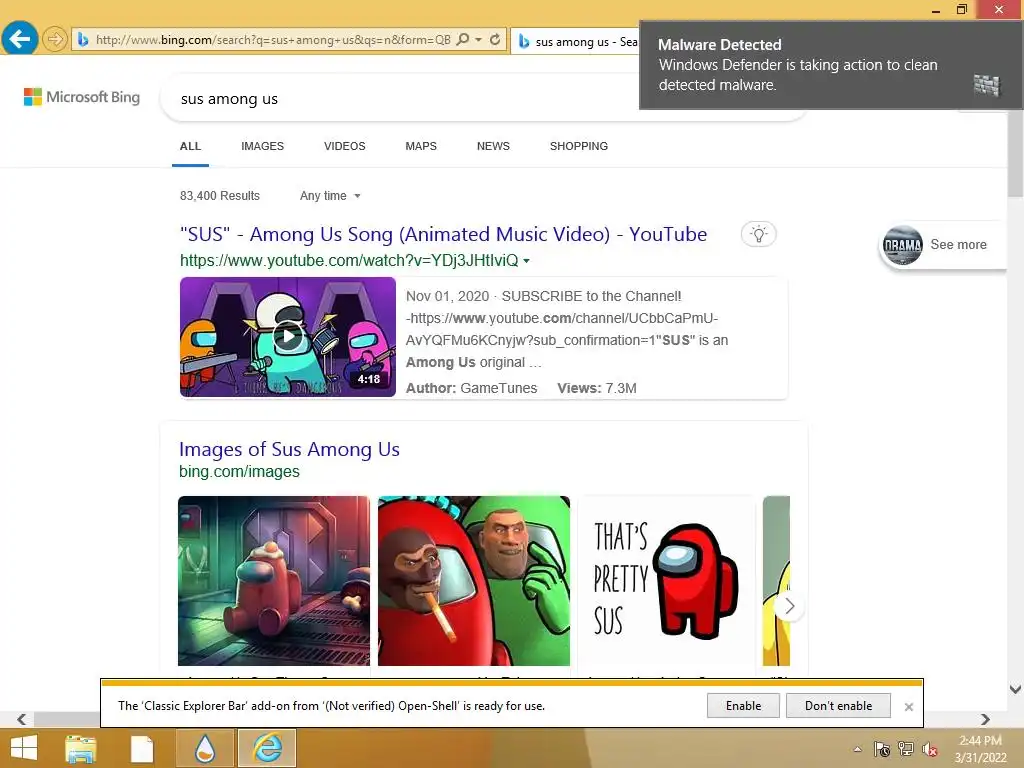The width and height of the screenshot is (1024, 768).
Task: Click 'Author: GameTunes' text
Action: pyautogui.click(x=472, y=388)
